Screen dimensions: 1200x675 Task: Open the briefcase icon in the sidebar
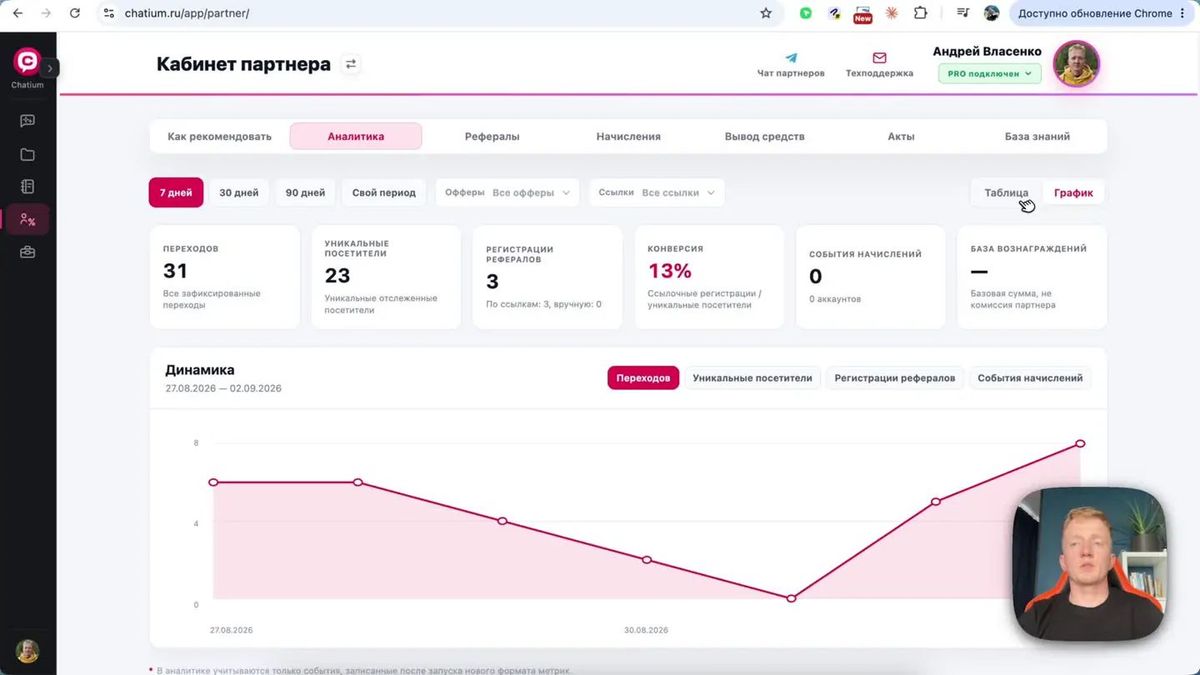click(27, 253)
